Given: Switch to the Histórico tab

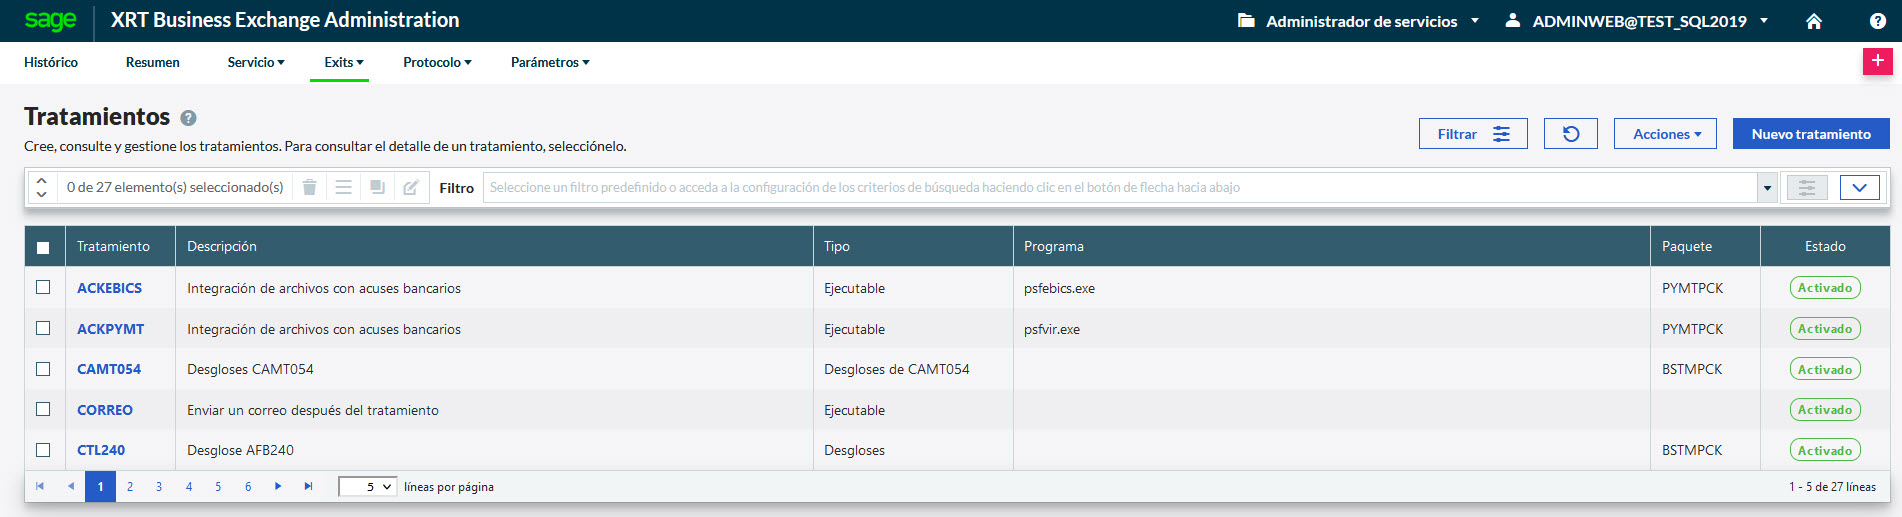Looking at the screenshot, I should [51, 62].
